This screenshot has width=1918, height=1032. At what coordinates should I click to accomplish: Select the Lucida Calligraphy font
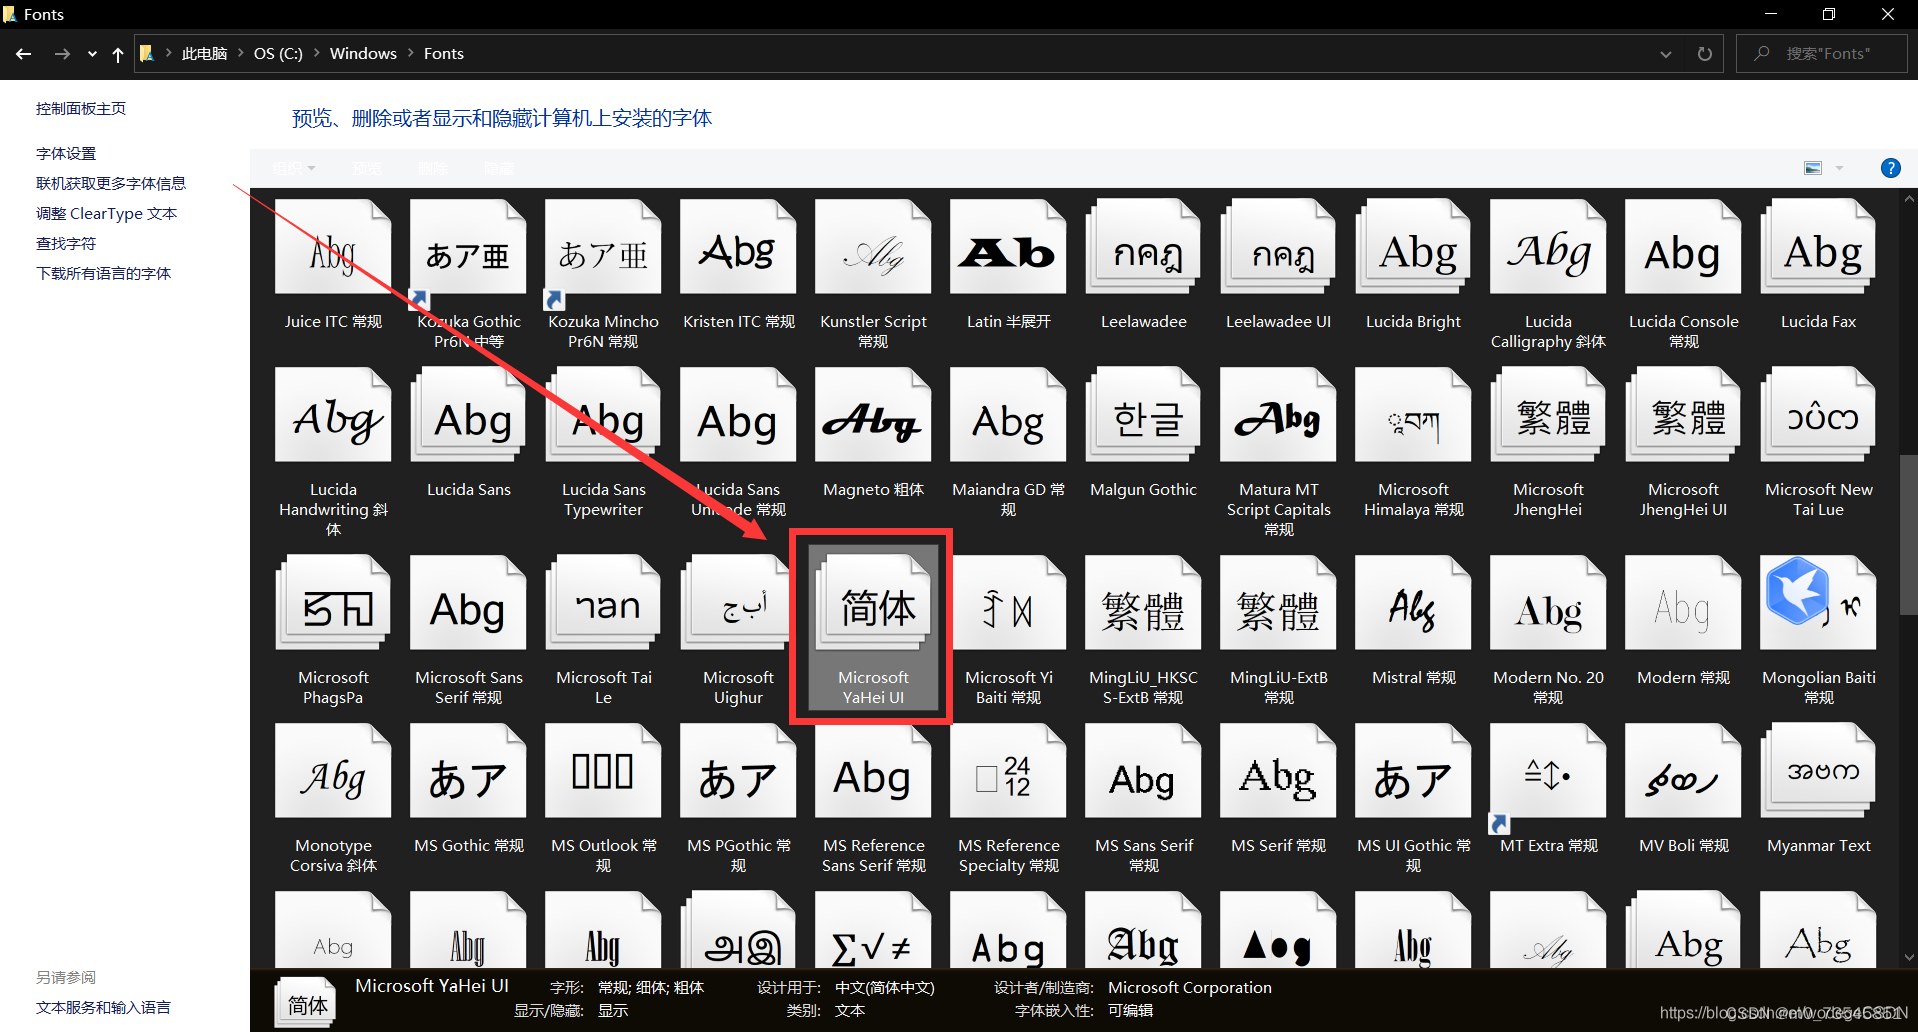[x=1548, y=274]
